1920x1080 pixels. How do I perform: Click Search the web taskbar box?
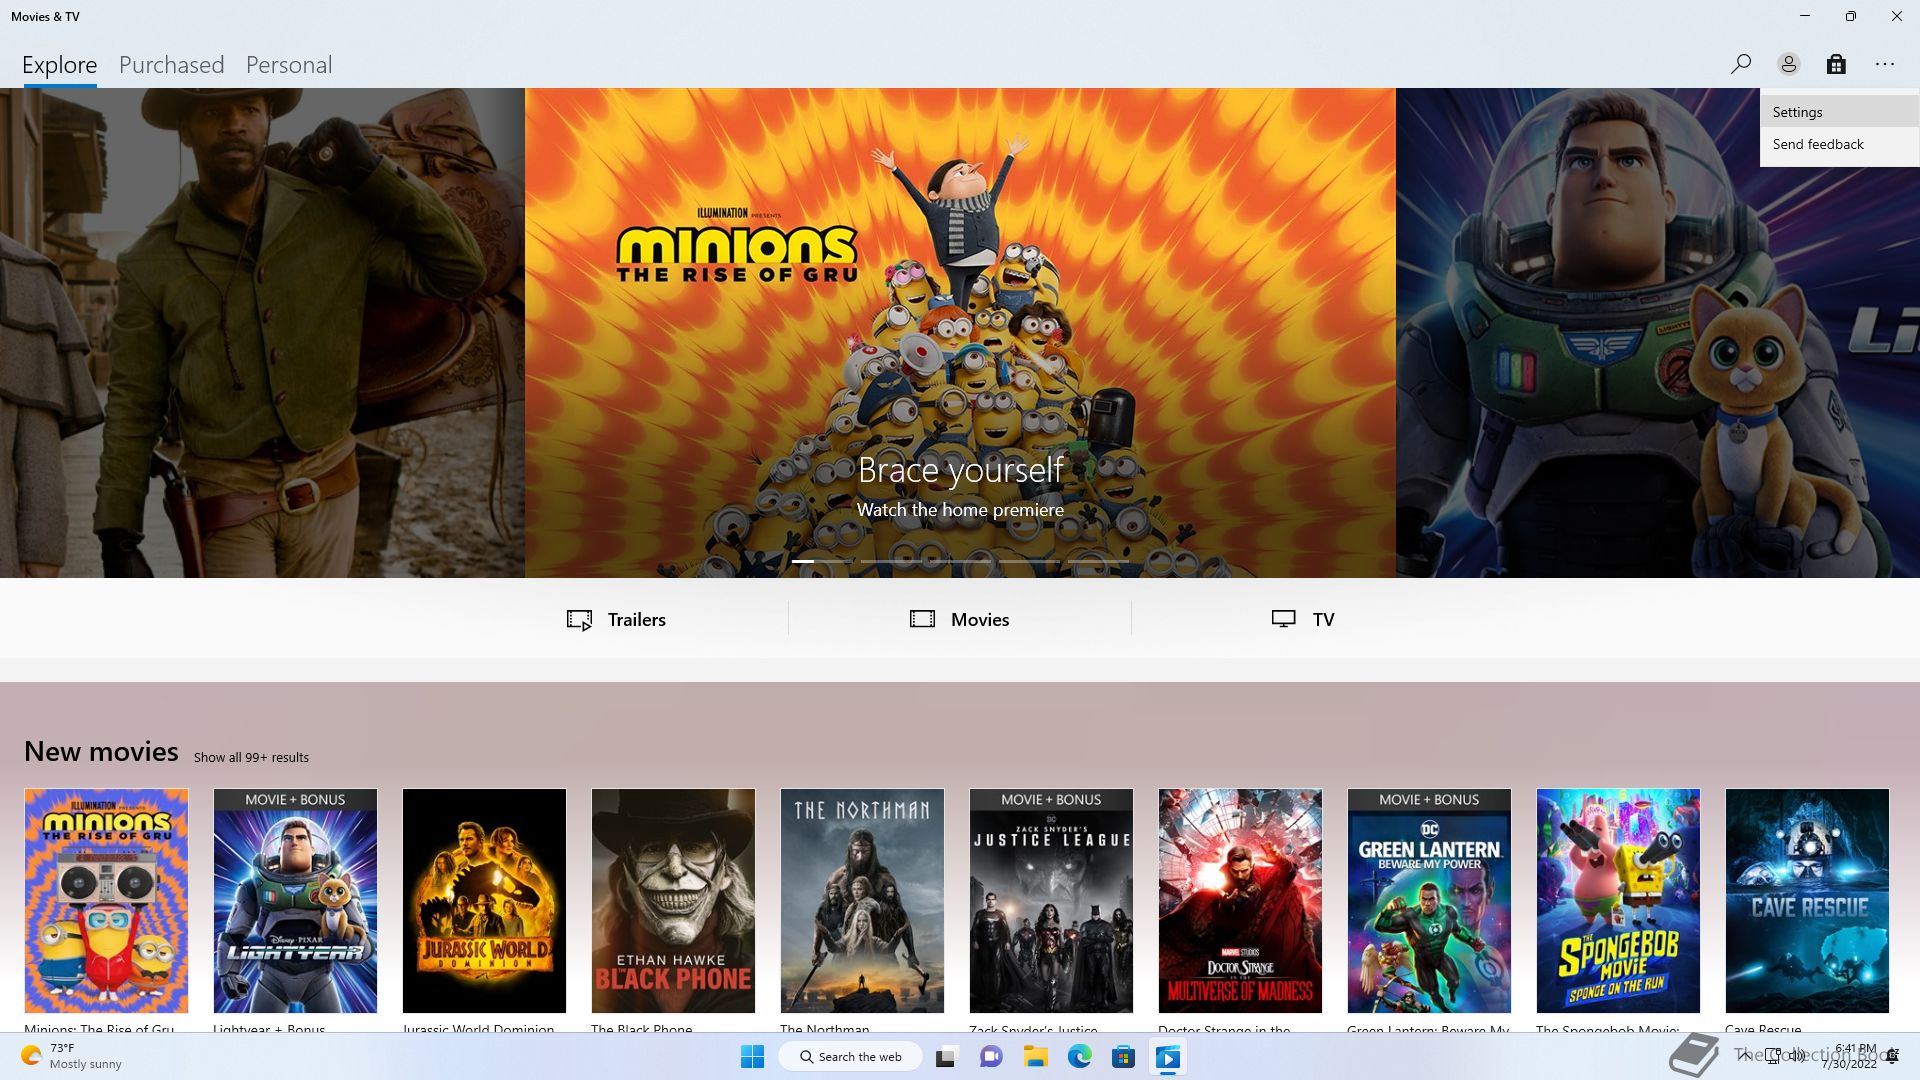click(x=851, y=1056)
